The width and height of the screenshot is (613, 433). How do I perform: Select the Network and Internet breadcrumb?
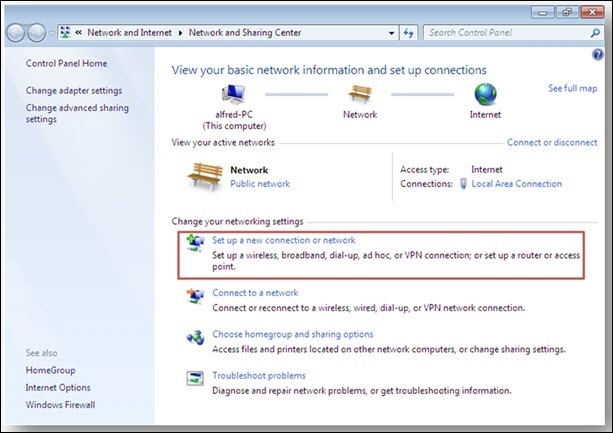coord(129,33)
